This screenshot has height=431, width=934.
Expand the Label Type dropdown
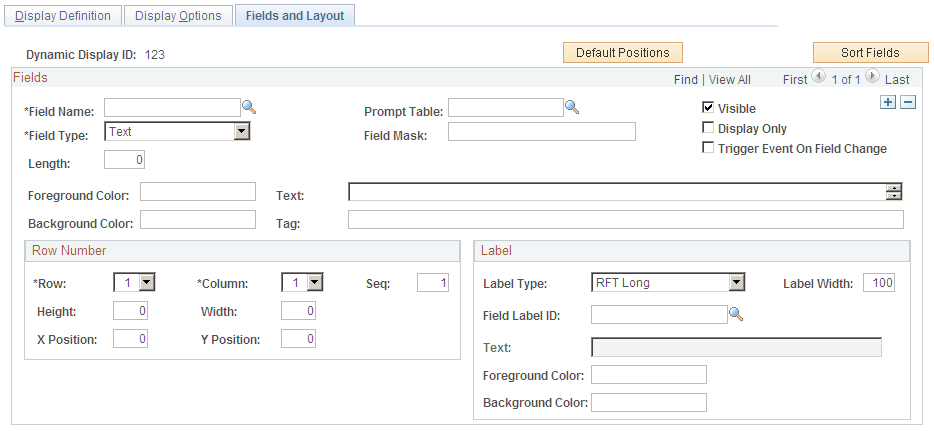coord(737,283)
